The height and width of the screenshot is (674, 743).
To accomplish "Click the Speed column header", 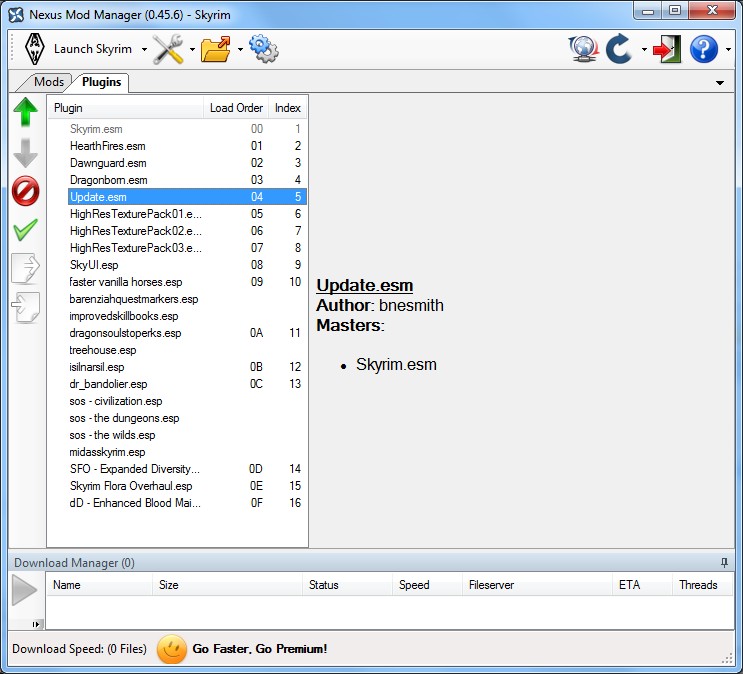I will pos(427,585).
